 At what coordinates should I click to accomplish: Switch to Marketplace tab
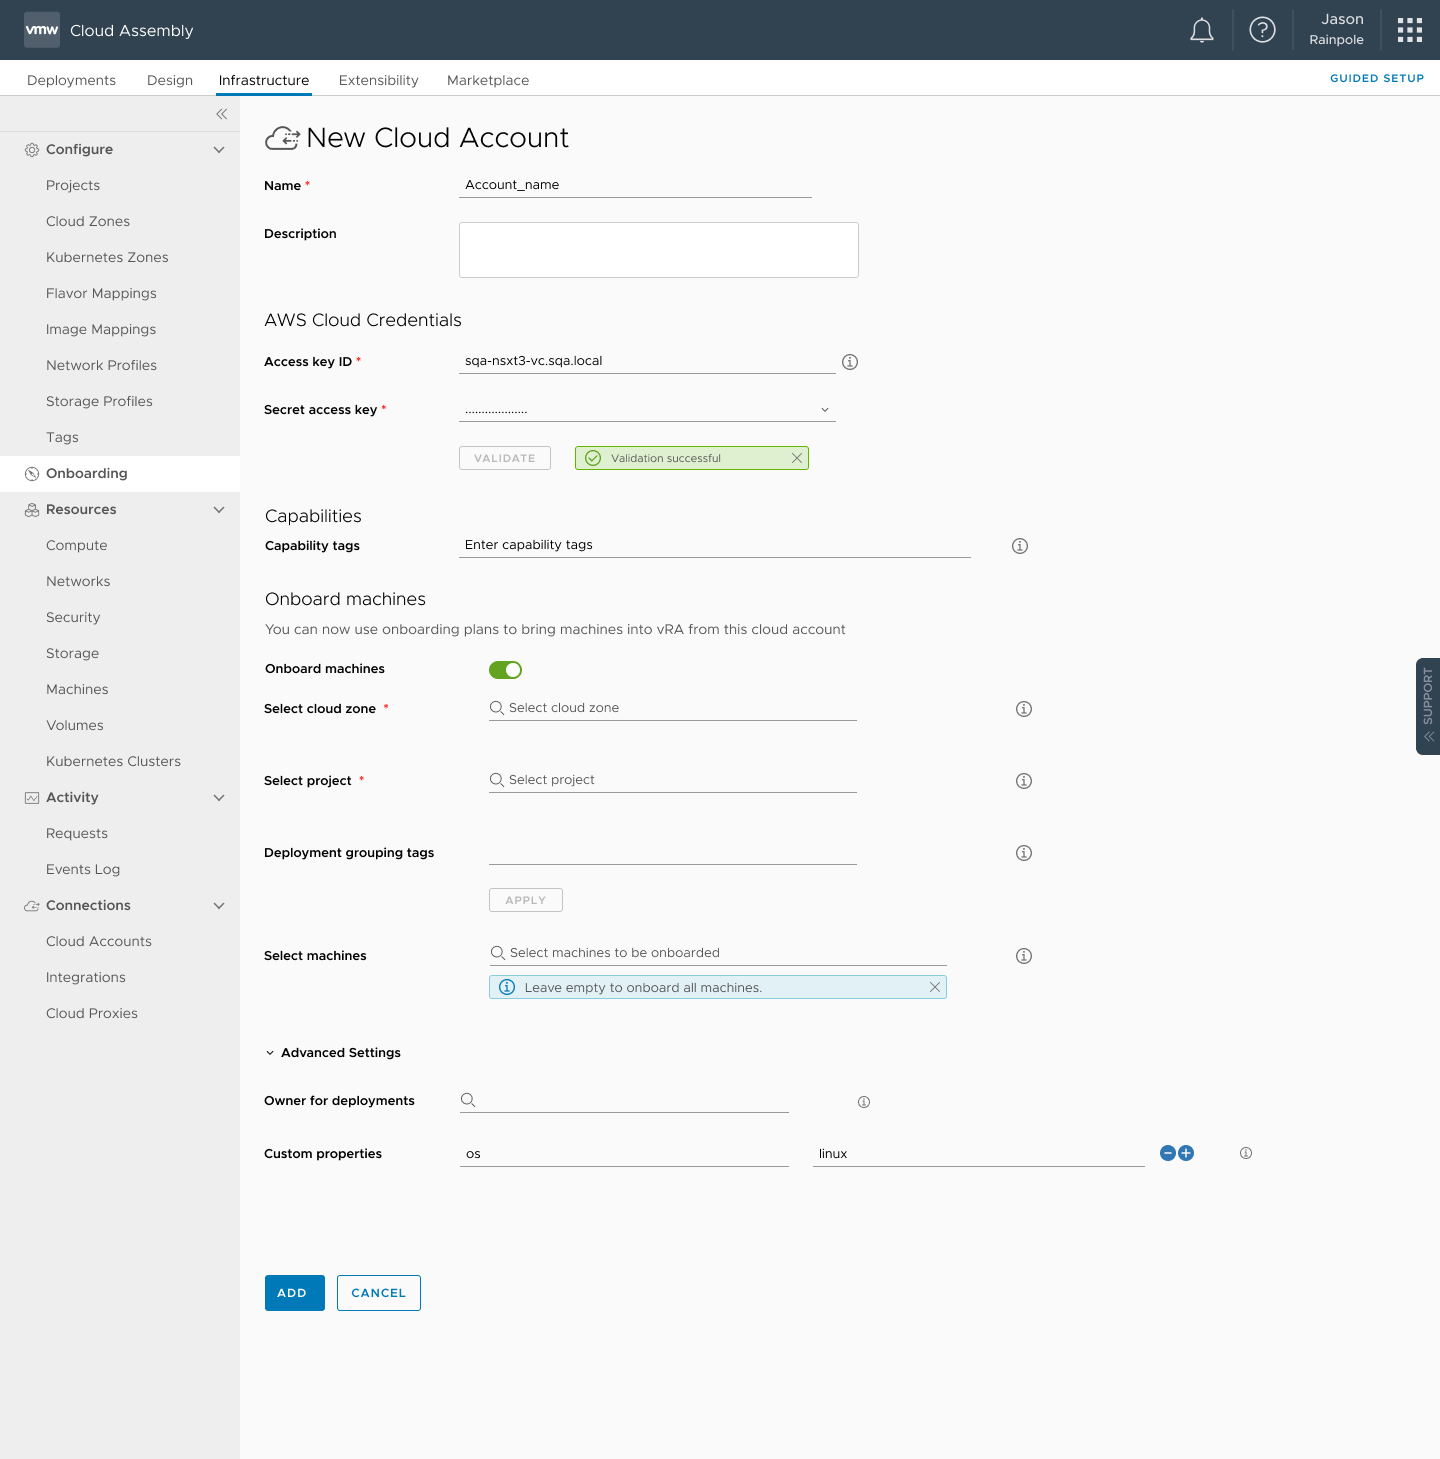point(488,80)
